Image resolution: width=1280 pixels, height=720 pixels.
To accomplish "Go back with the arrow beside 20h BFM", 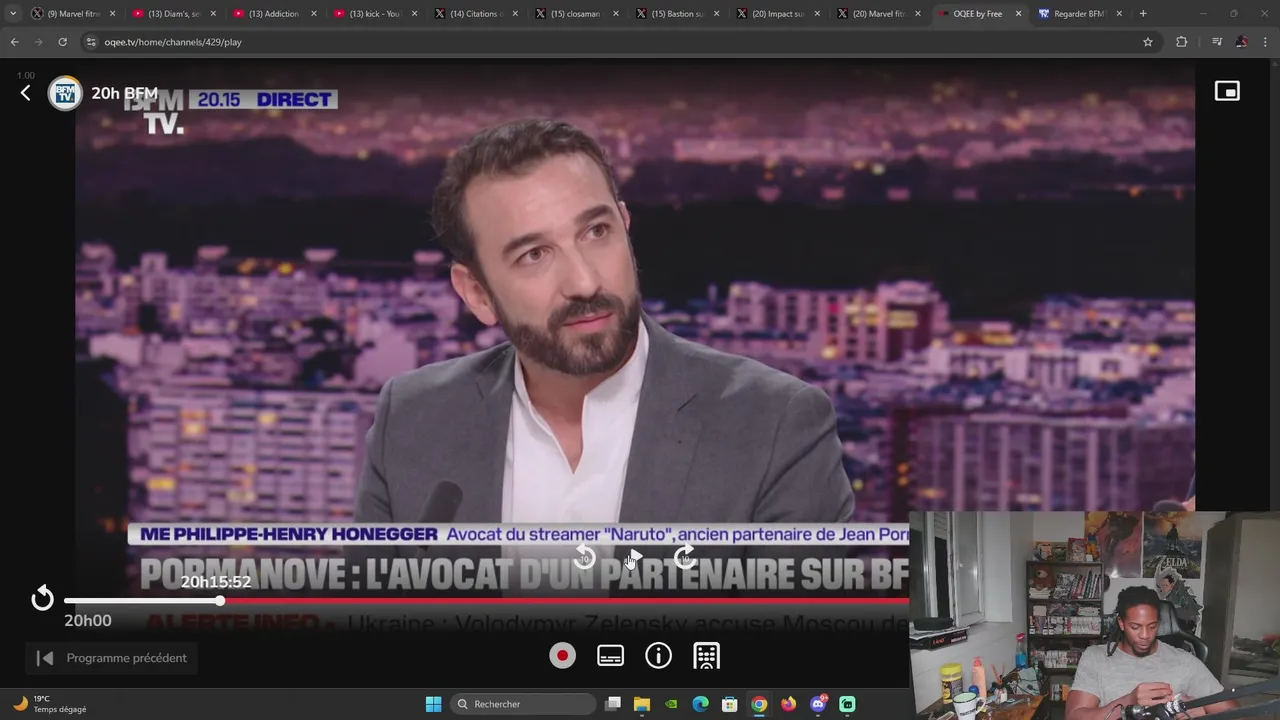I will (x=26, y=93).
